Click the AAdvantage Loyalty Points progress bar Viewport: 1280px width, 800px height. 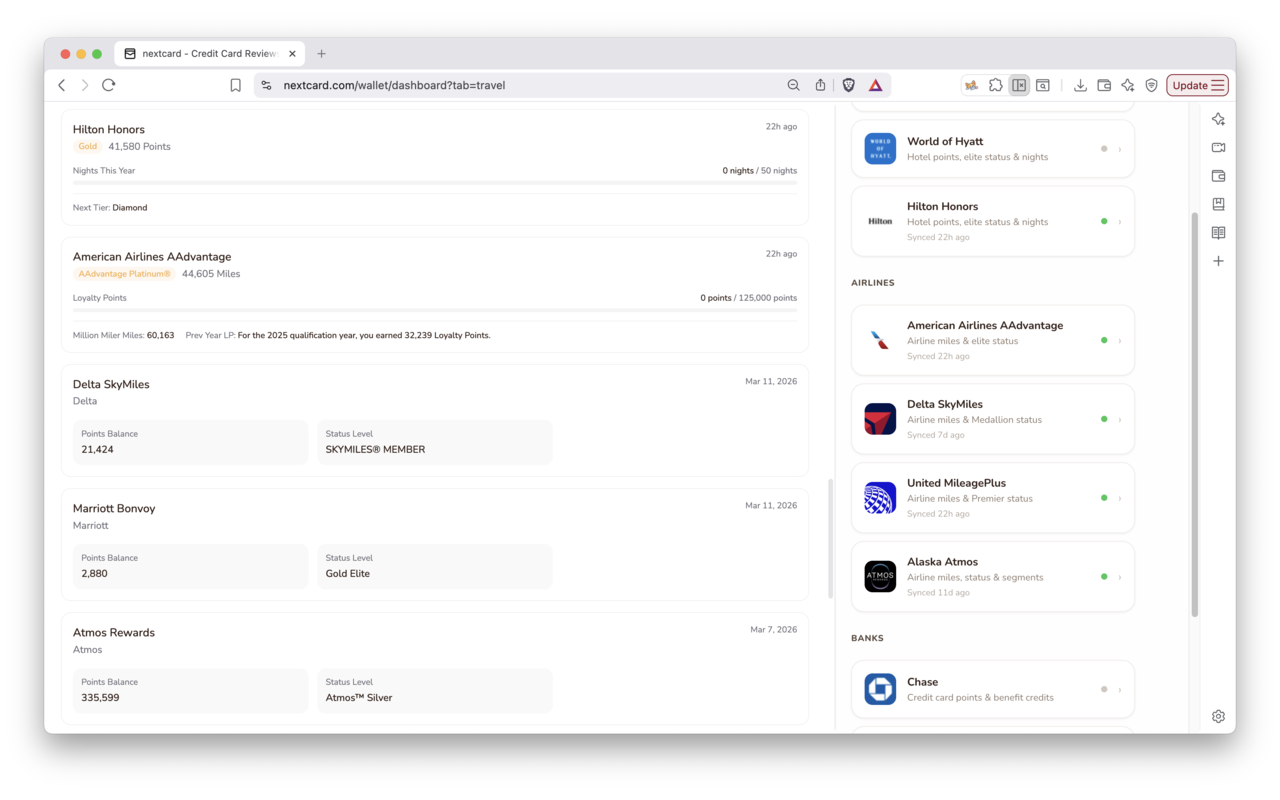435,310
